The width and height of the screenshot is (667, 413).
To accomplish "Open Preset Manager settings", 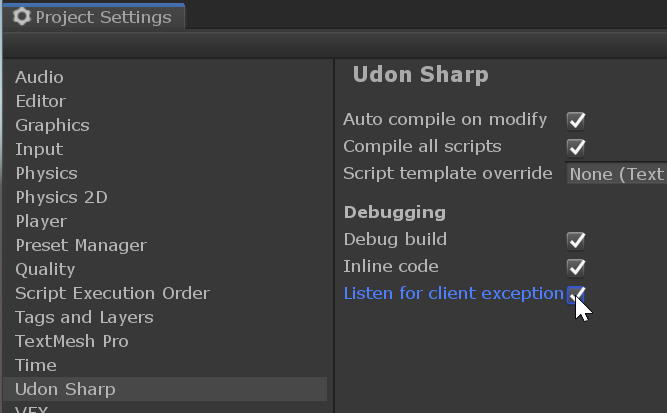I will [81, 245].
